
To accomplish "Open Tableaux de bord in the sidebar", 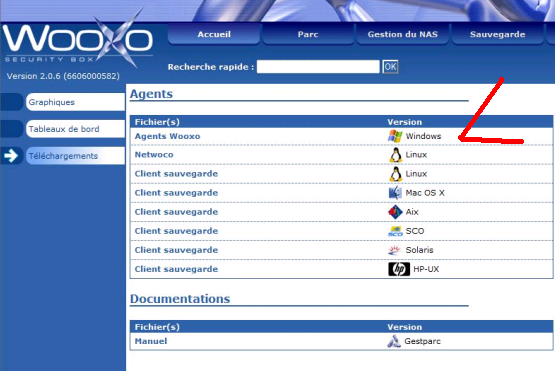I will coord(75,129).
